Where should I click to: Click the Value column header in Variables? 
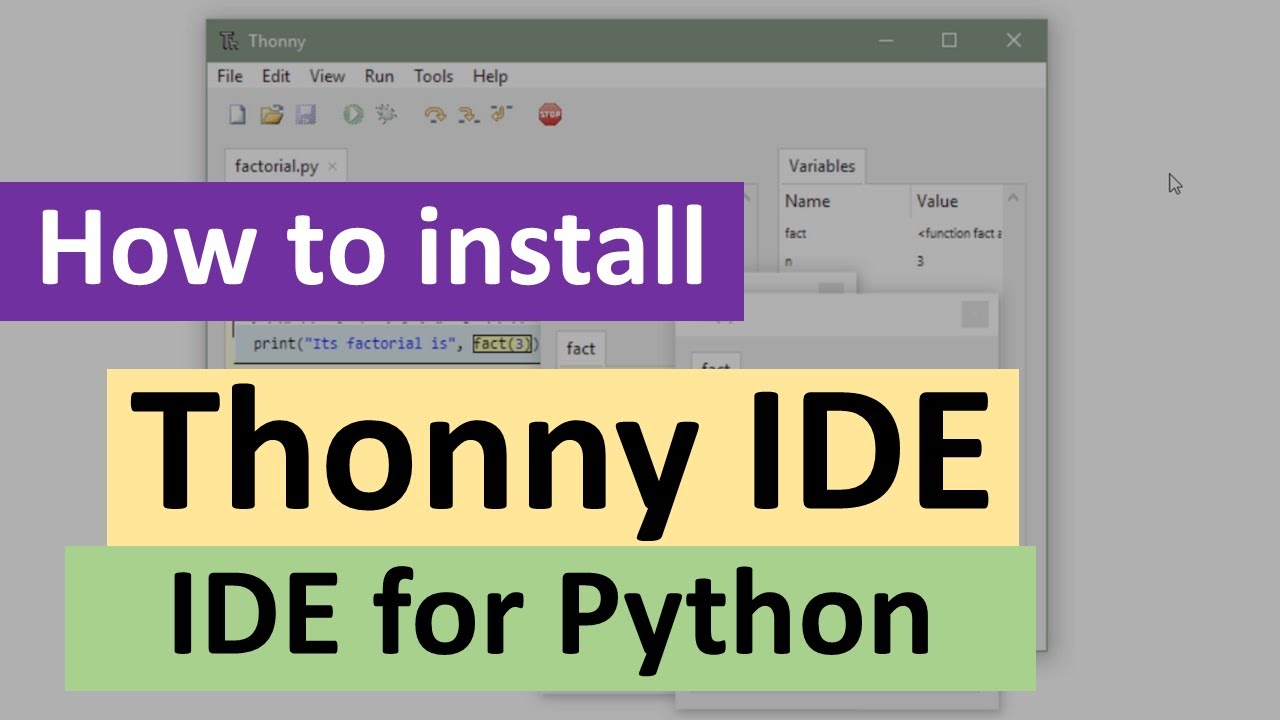(x=937, y=201)
